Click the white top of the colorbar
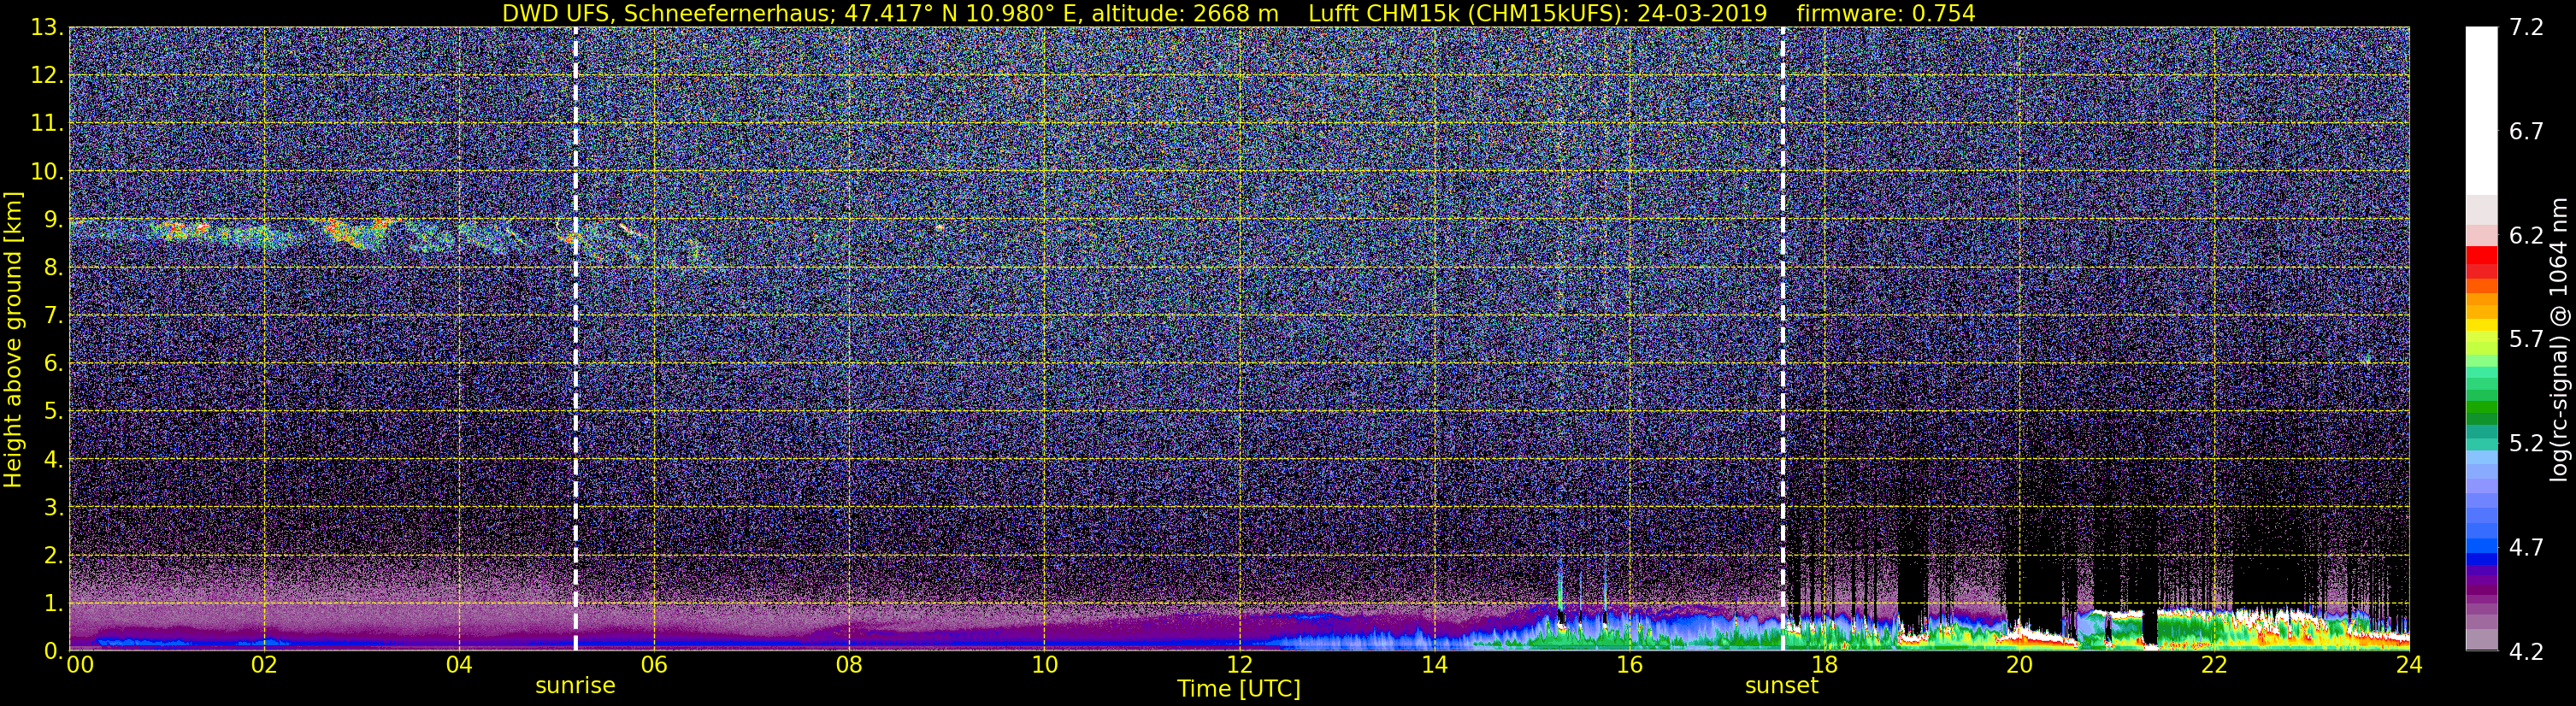The width and height of the screenshot is (2576, 706). (x=2480, y=110)
